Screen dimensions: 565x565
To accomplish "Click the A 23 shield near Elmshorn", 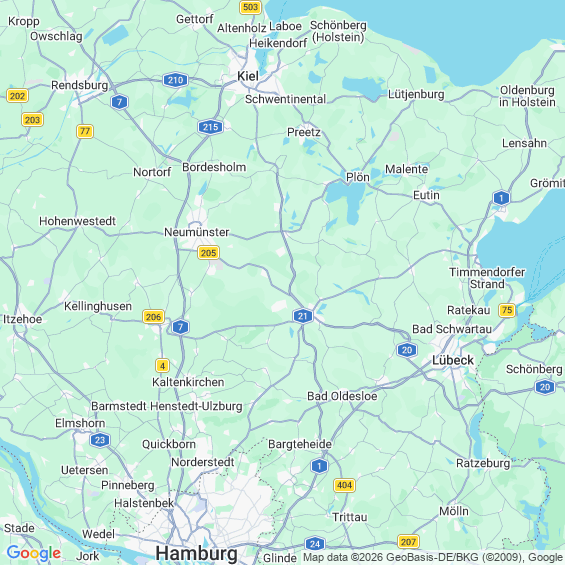I will [x=100, y=440].
